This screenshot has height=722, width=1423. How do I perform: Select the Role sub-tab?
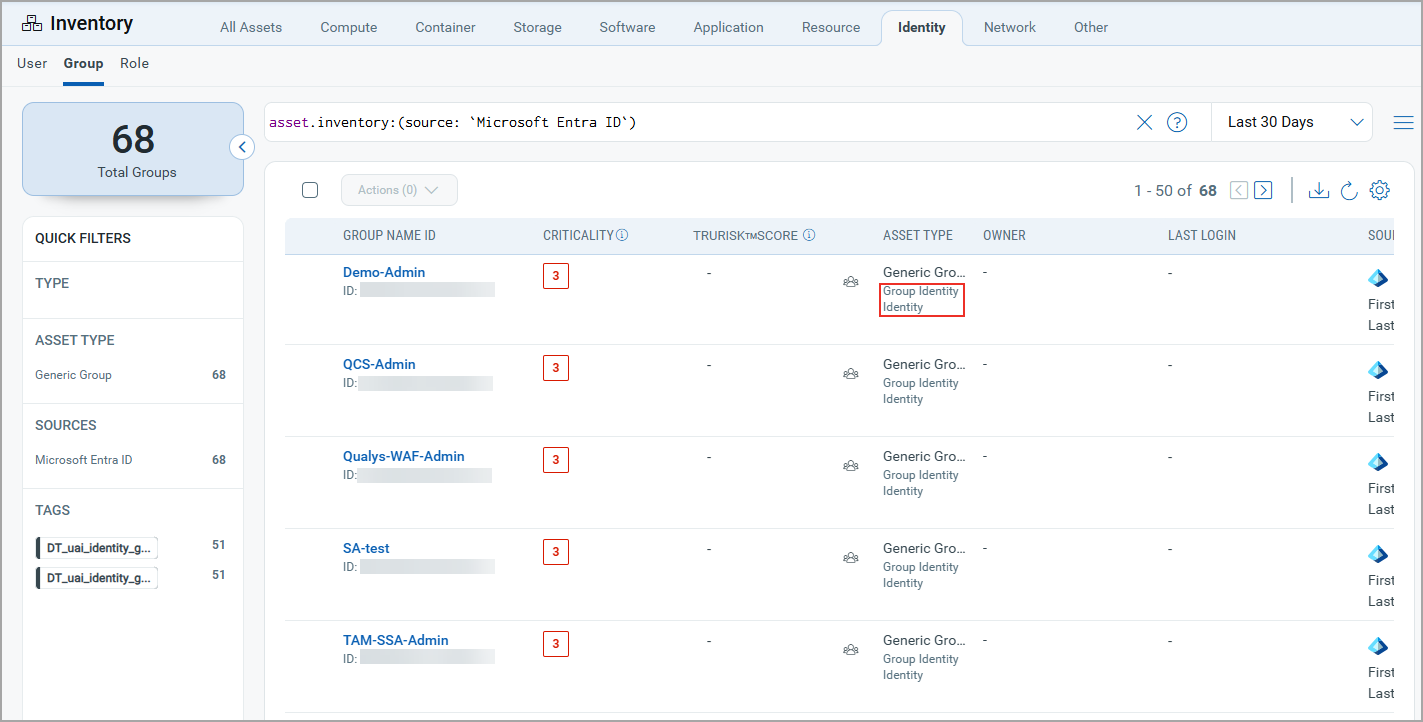click(134, 63)
